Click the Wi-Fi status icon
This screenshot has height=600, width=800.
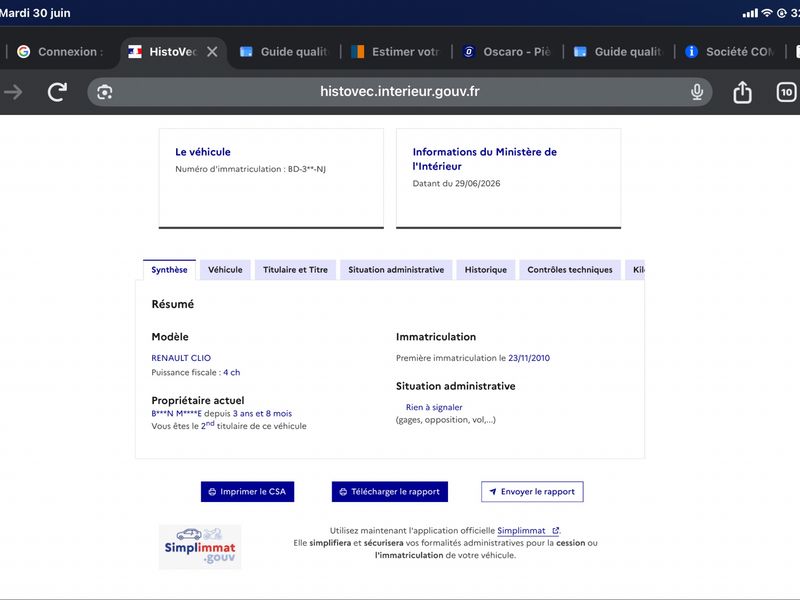(x=767, y=13)
